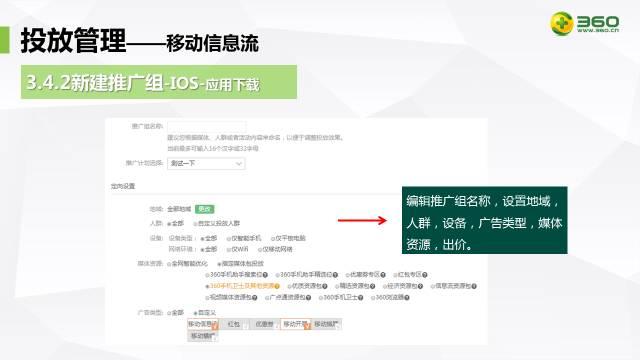The image size is (640, 360).
Task: Click the 移动开屏 ad type button
Action: pos(296,324)
